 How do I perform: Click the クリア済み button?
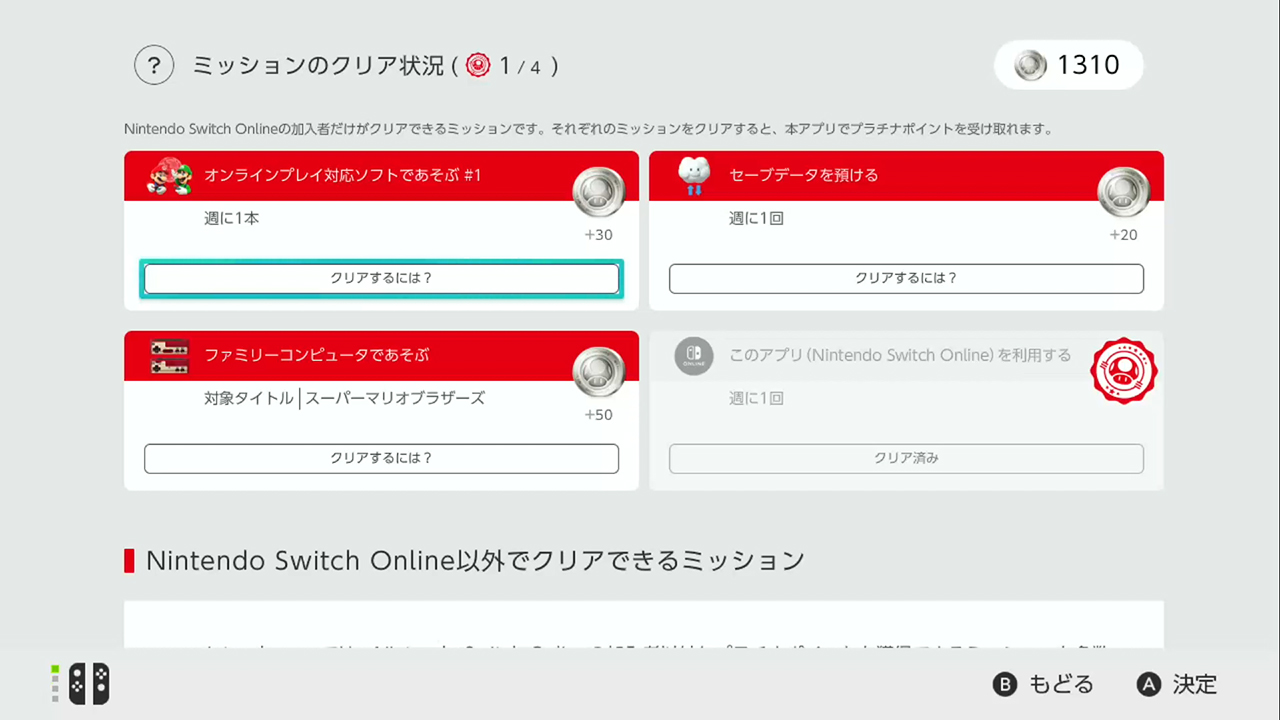pos(906,458)
